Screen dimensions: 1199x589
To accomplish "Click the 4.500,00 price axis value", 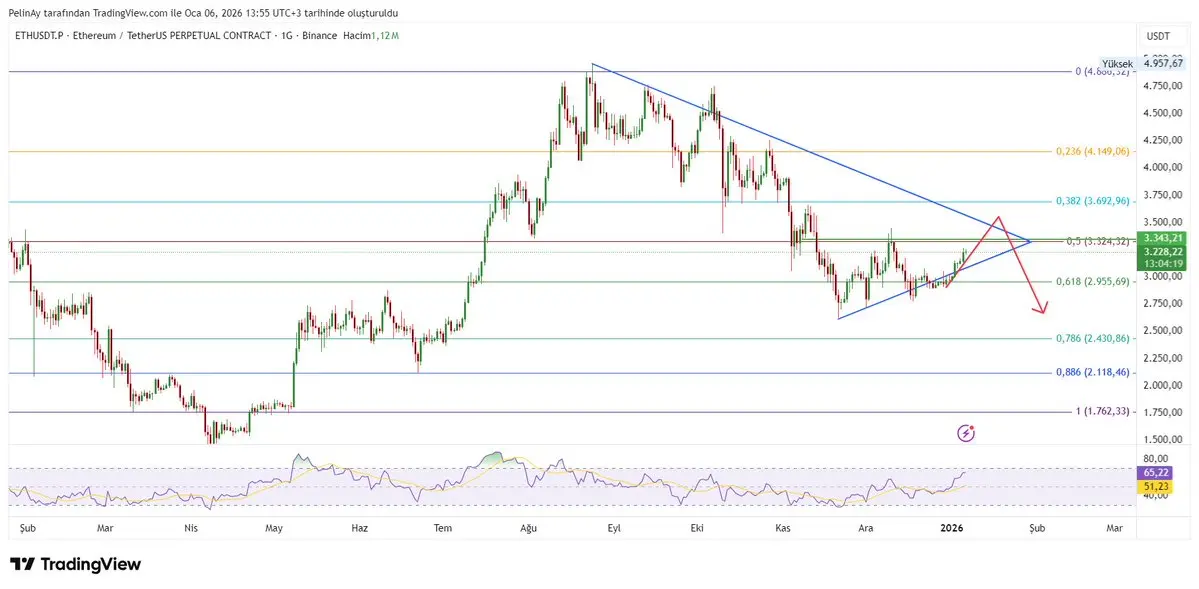I will coord(1163,113).
